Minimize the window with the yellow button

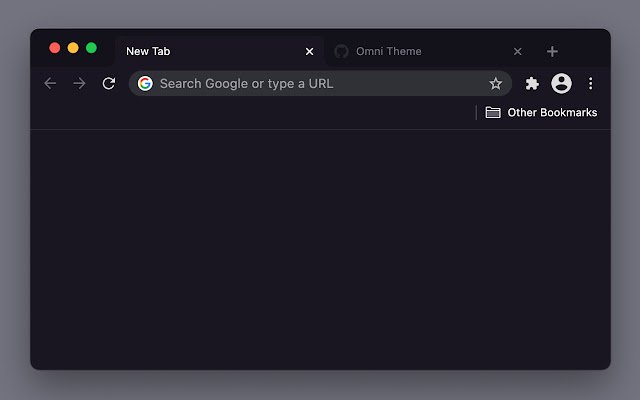(73, 48)
